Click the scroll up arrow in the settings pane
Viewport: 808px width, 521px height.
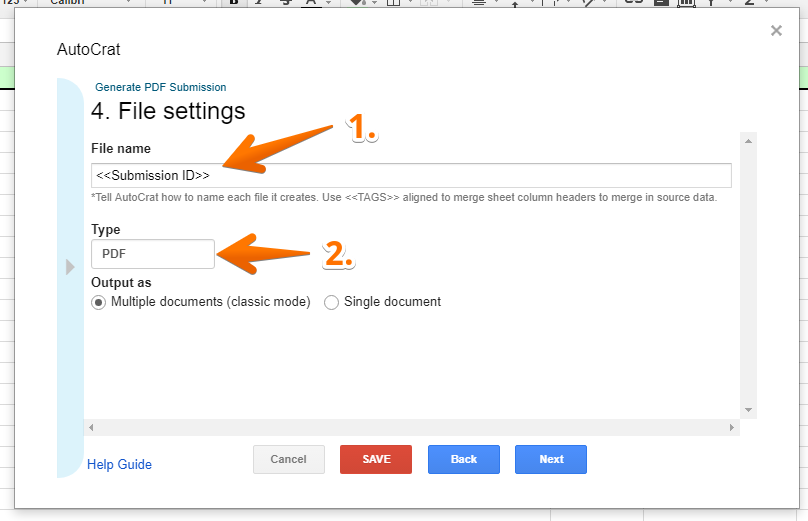tap(748, 141)
